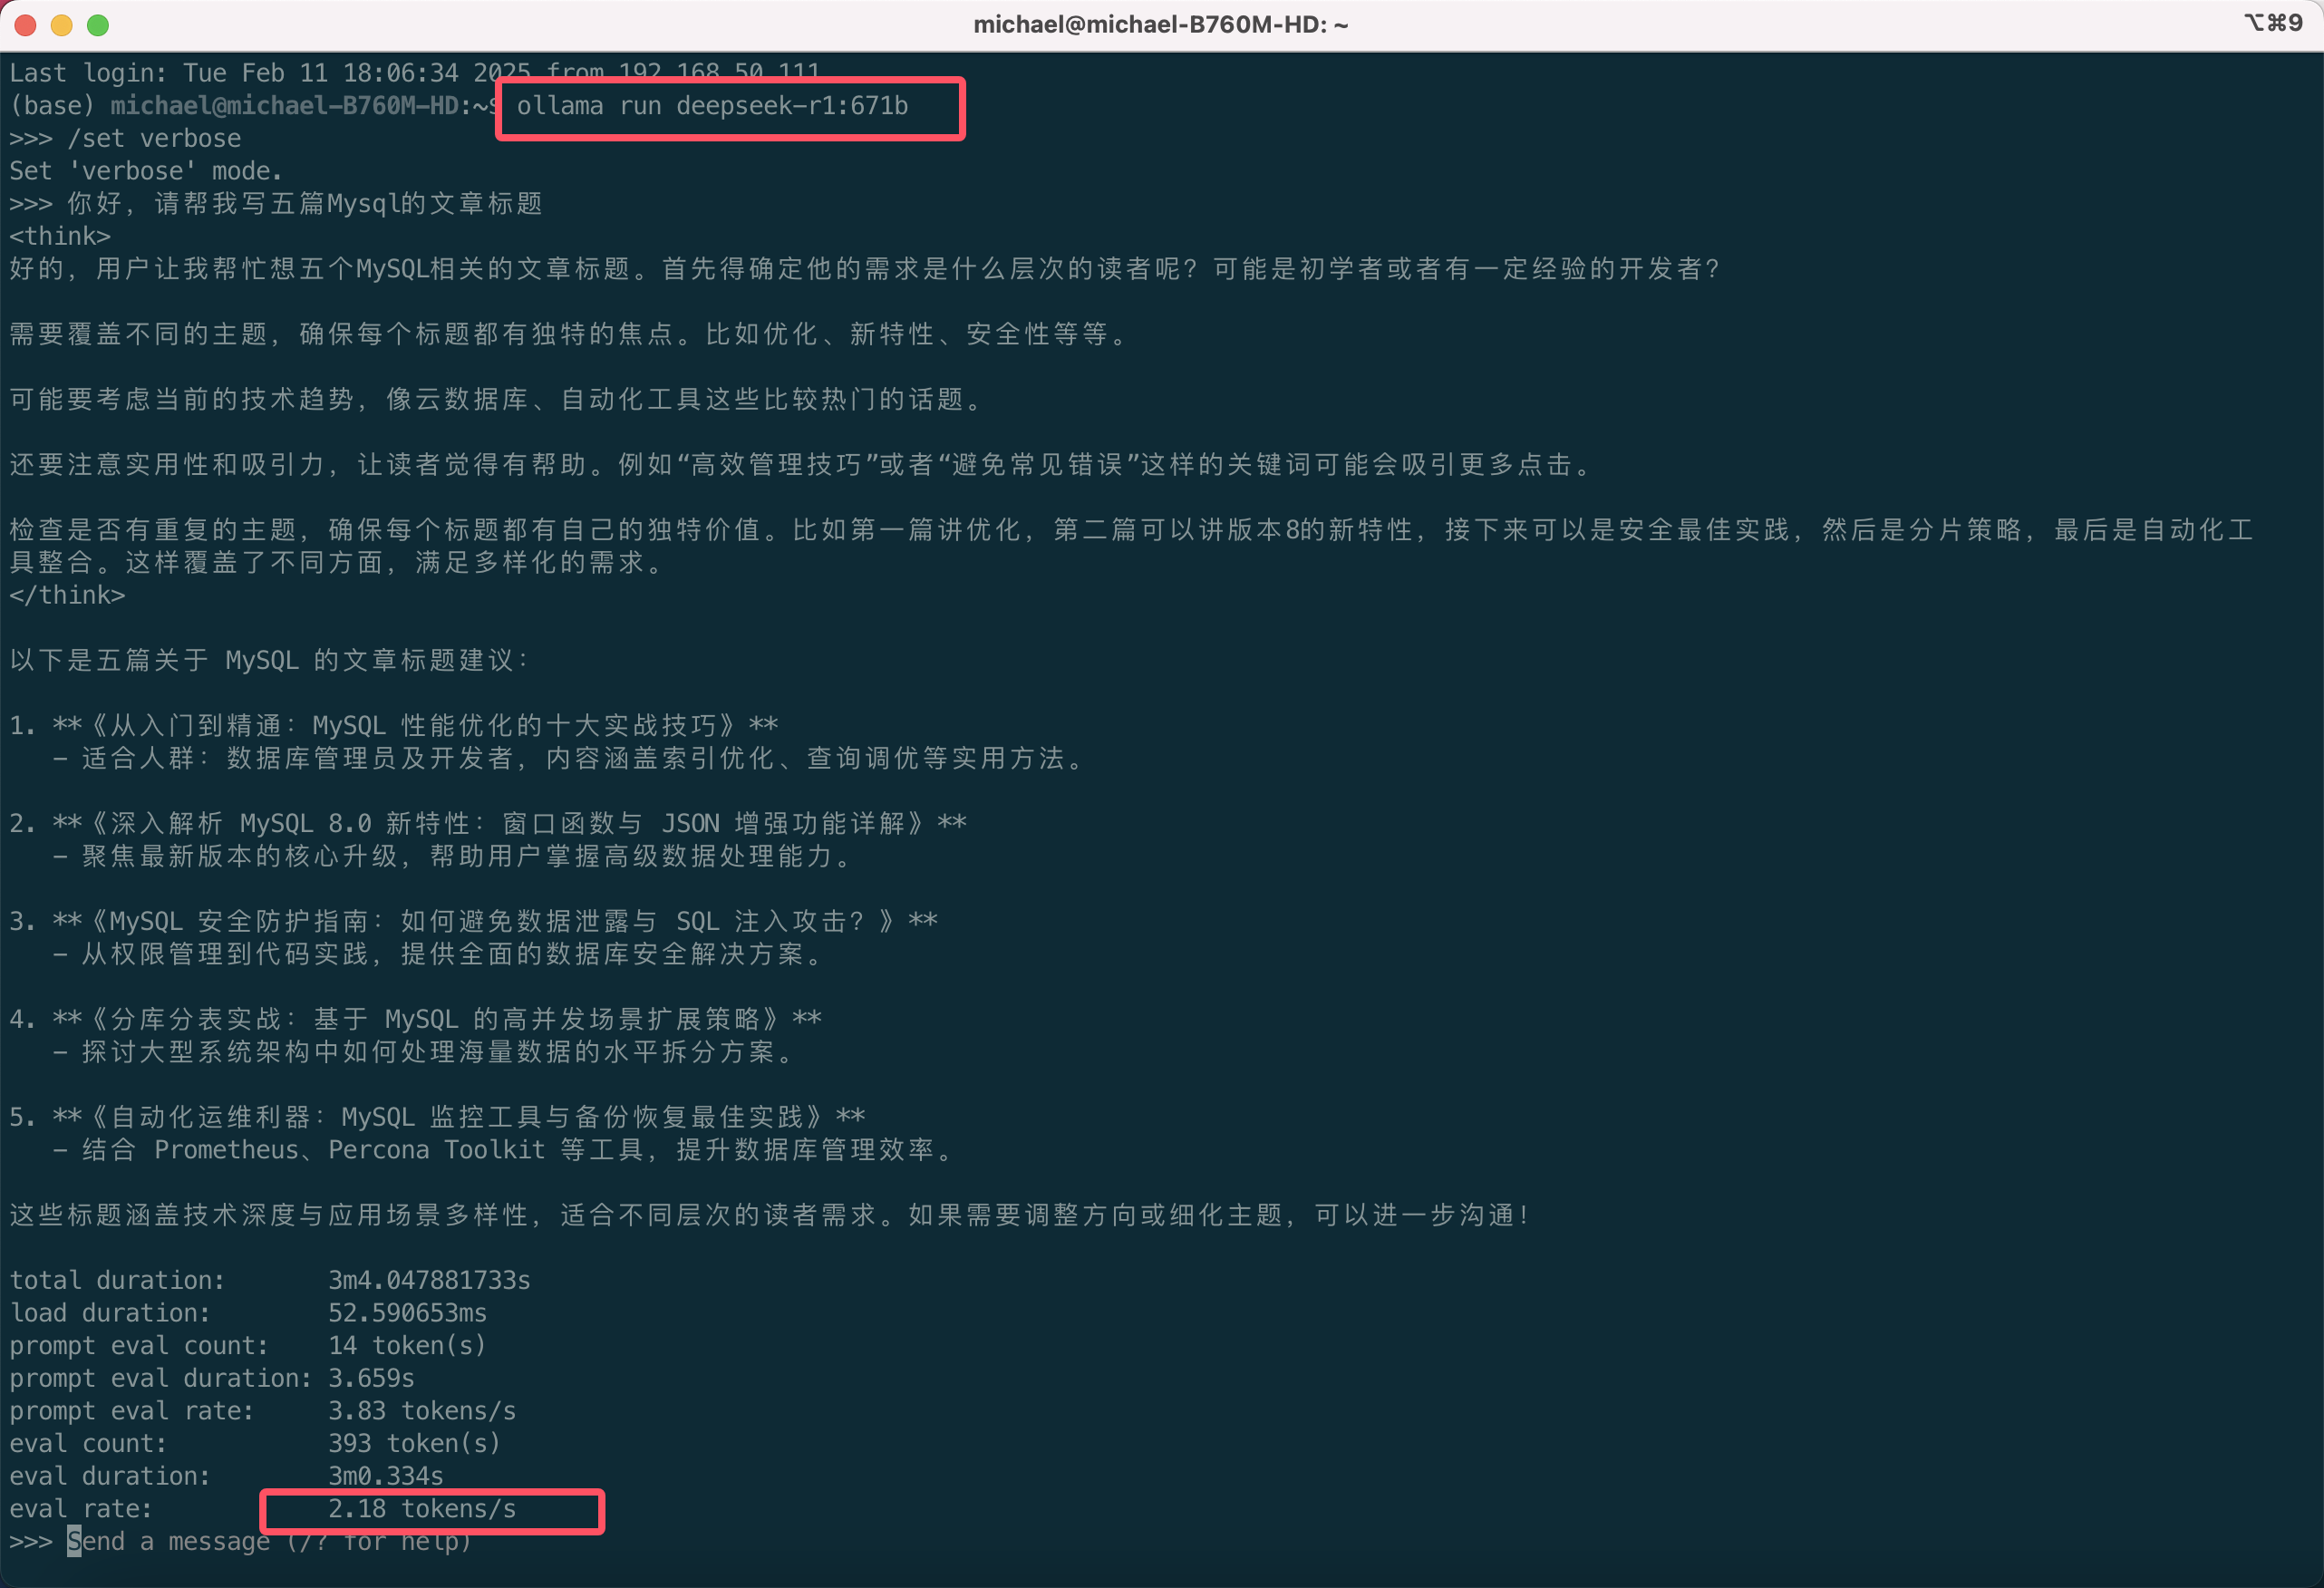The width and height of the screenshot is (2324, 1588).
Task: Click the opening <think> tag line
Action: [60, 237]
